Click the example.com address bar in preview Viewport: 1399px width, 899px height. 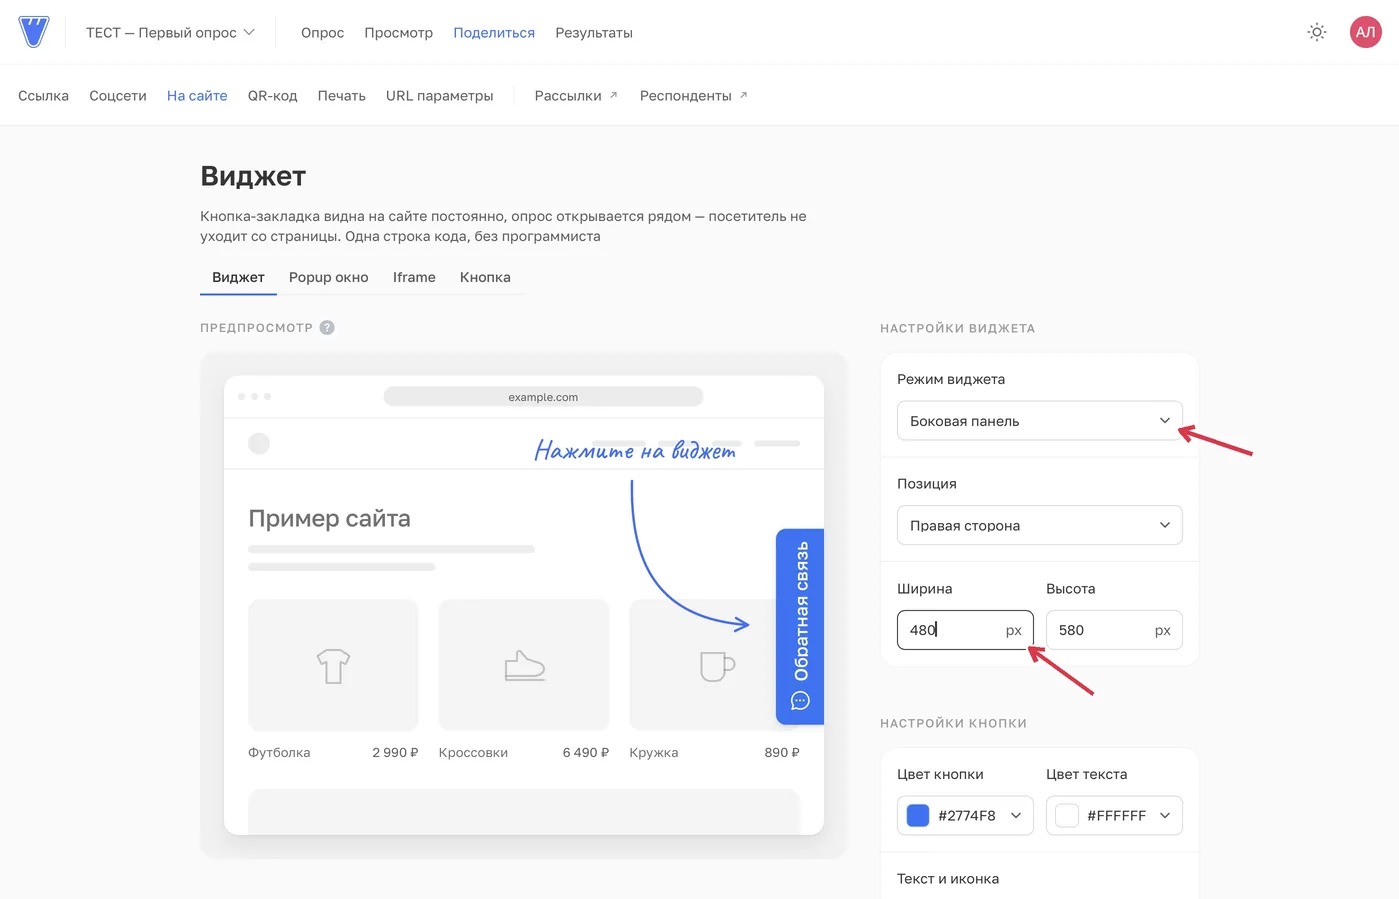coord(543,397)
